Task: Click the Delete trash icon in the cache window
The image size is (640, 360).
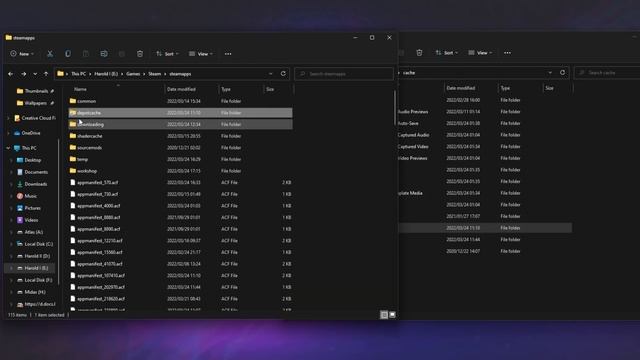Action: (x=419, y=53)
